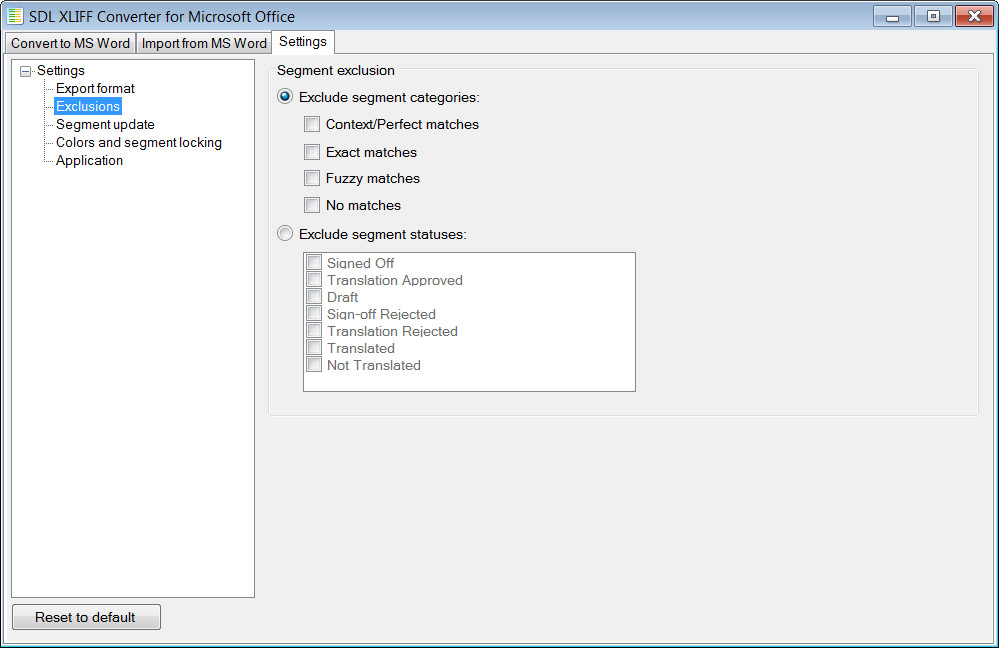Open Segment update settings
This screenshot has width=999, height=648.
(x=105, y=124)
